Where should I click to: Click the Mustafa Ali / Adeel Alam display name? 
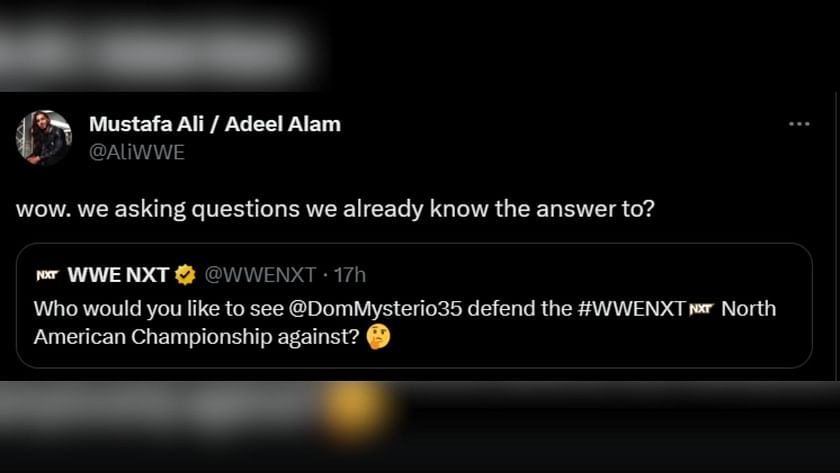215,124
